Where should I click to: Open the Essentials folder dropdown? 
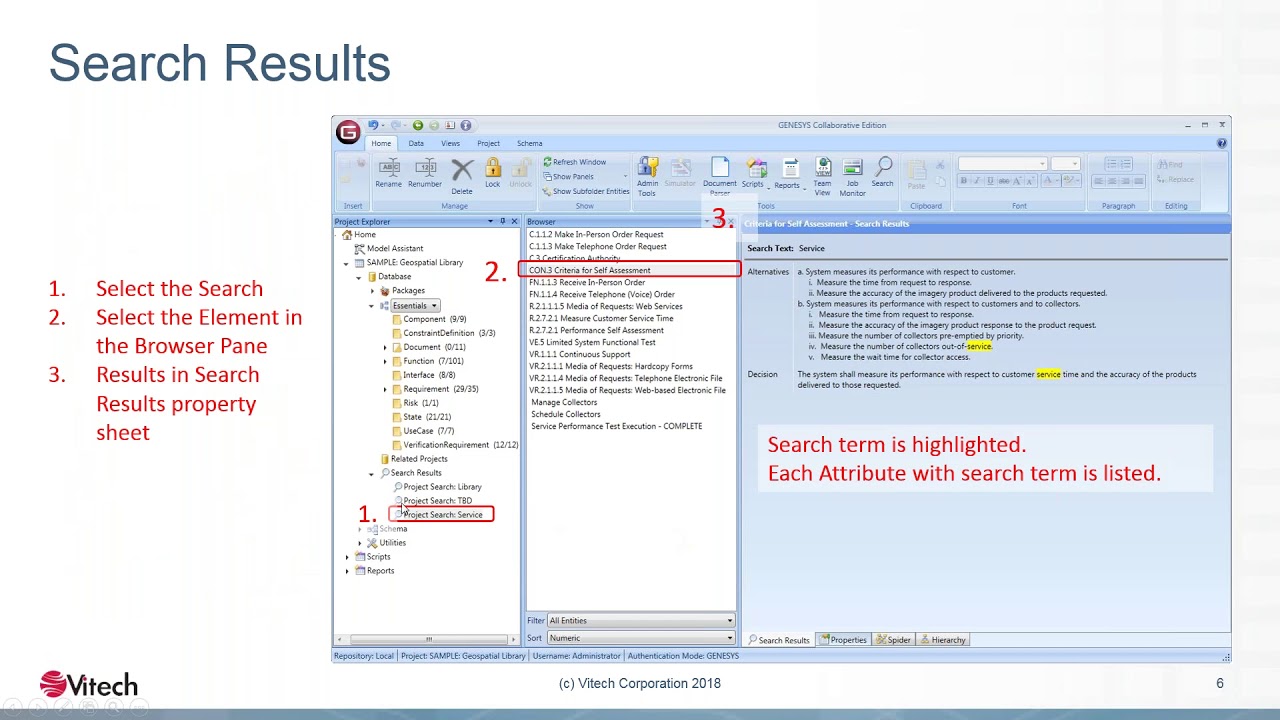[434, 306]
